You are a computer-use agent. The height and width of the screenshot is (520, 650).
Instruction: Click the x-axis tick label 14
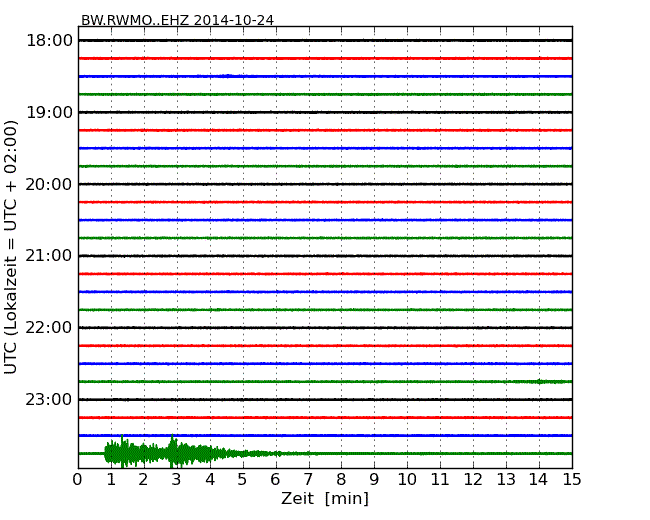click(539, 480)
